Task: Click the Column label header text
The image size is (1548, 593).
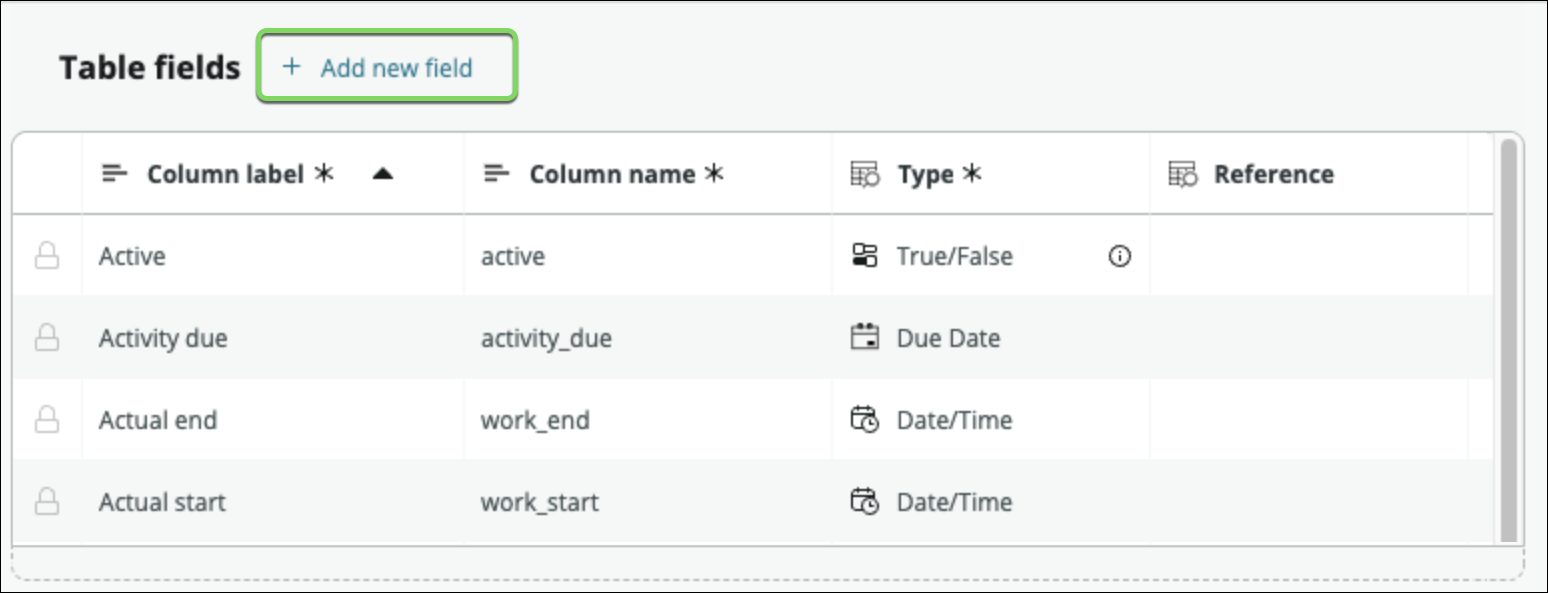Action: [x=225, y=175]
